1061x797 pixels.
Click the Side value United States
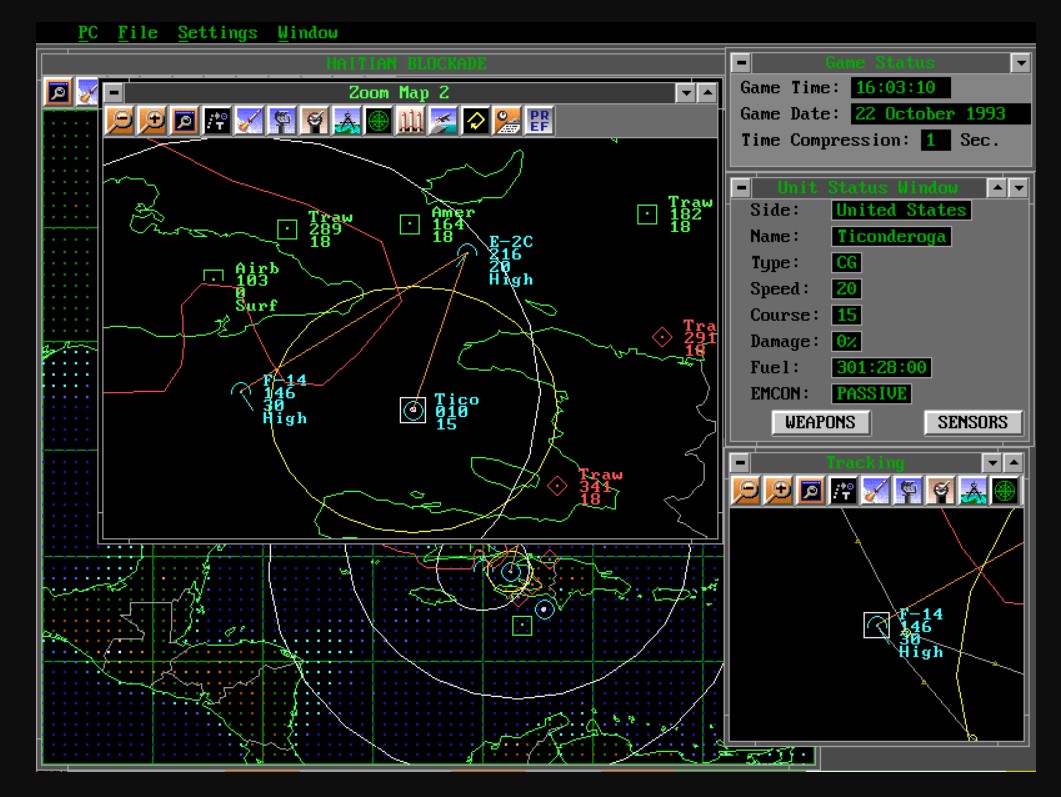point(901,210)
